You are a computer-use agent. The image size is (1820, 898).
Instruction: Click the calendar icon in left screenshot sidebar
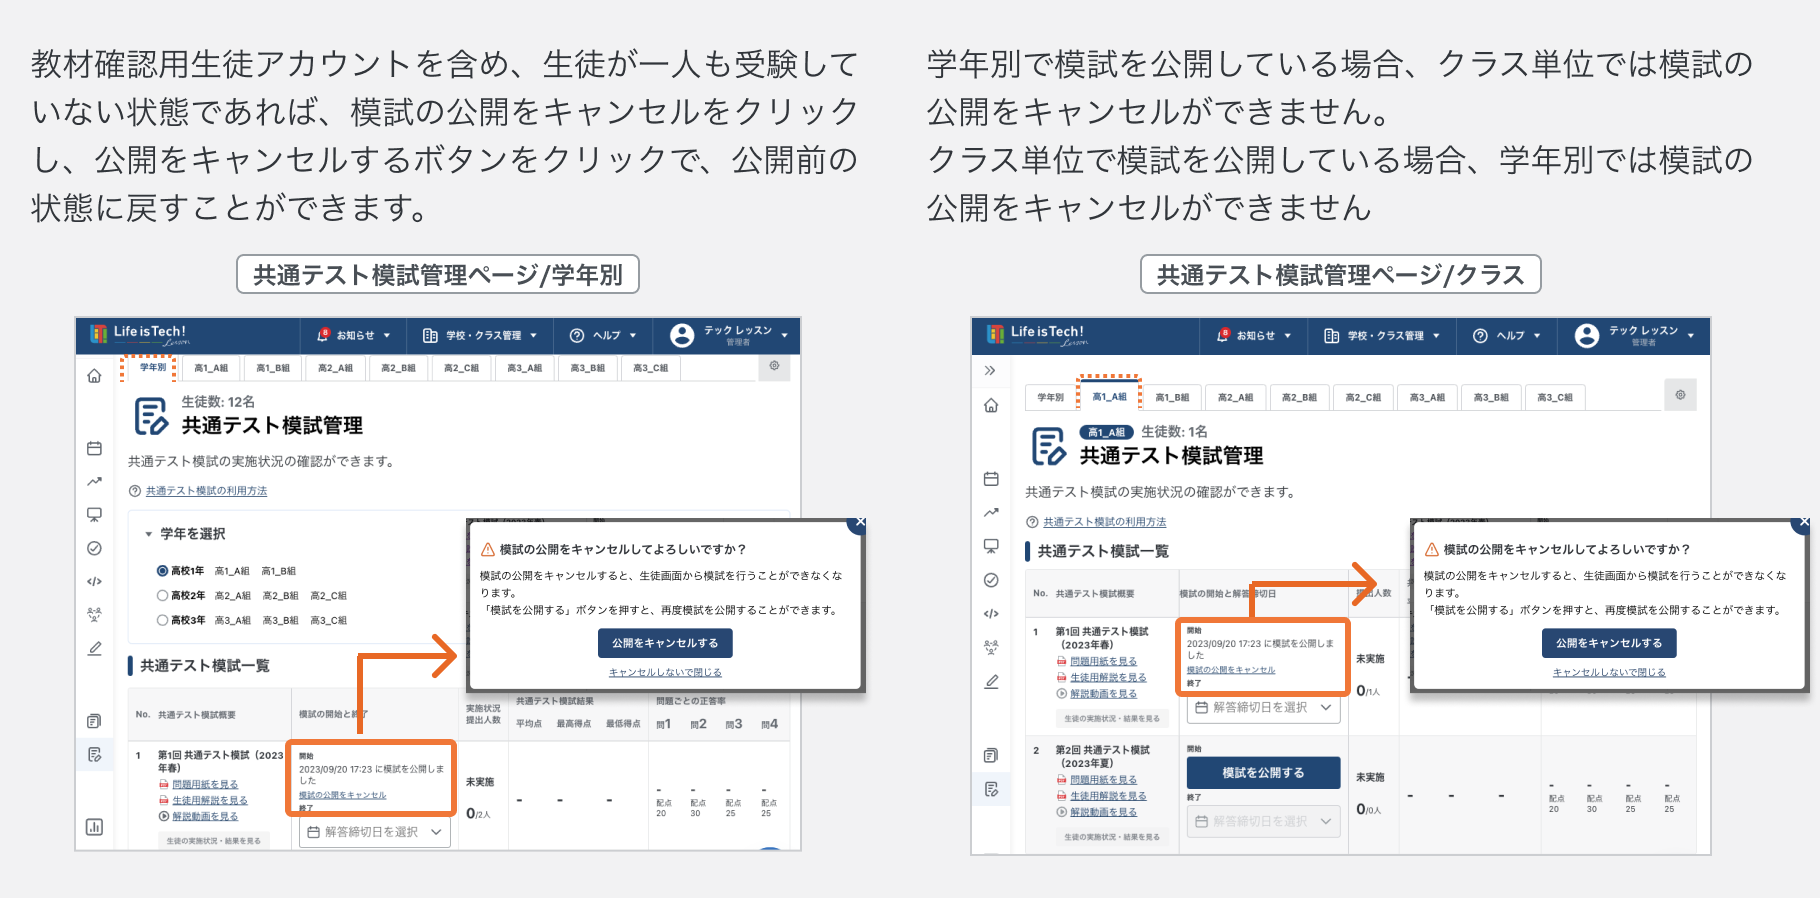click(x=94, y=448)
